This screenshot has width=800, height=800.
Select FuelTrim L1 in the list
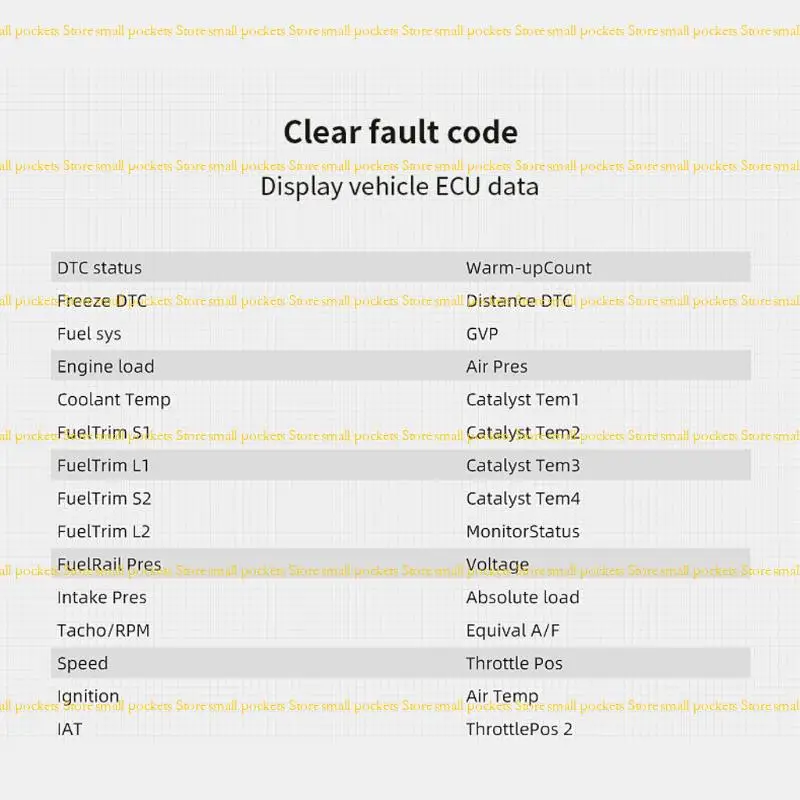(103, 465)
